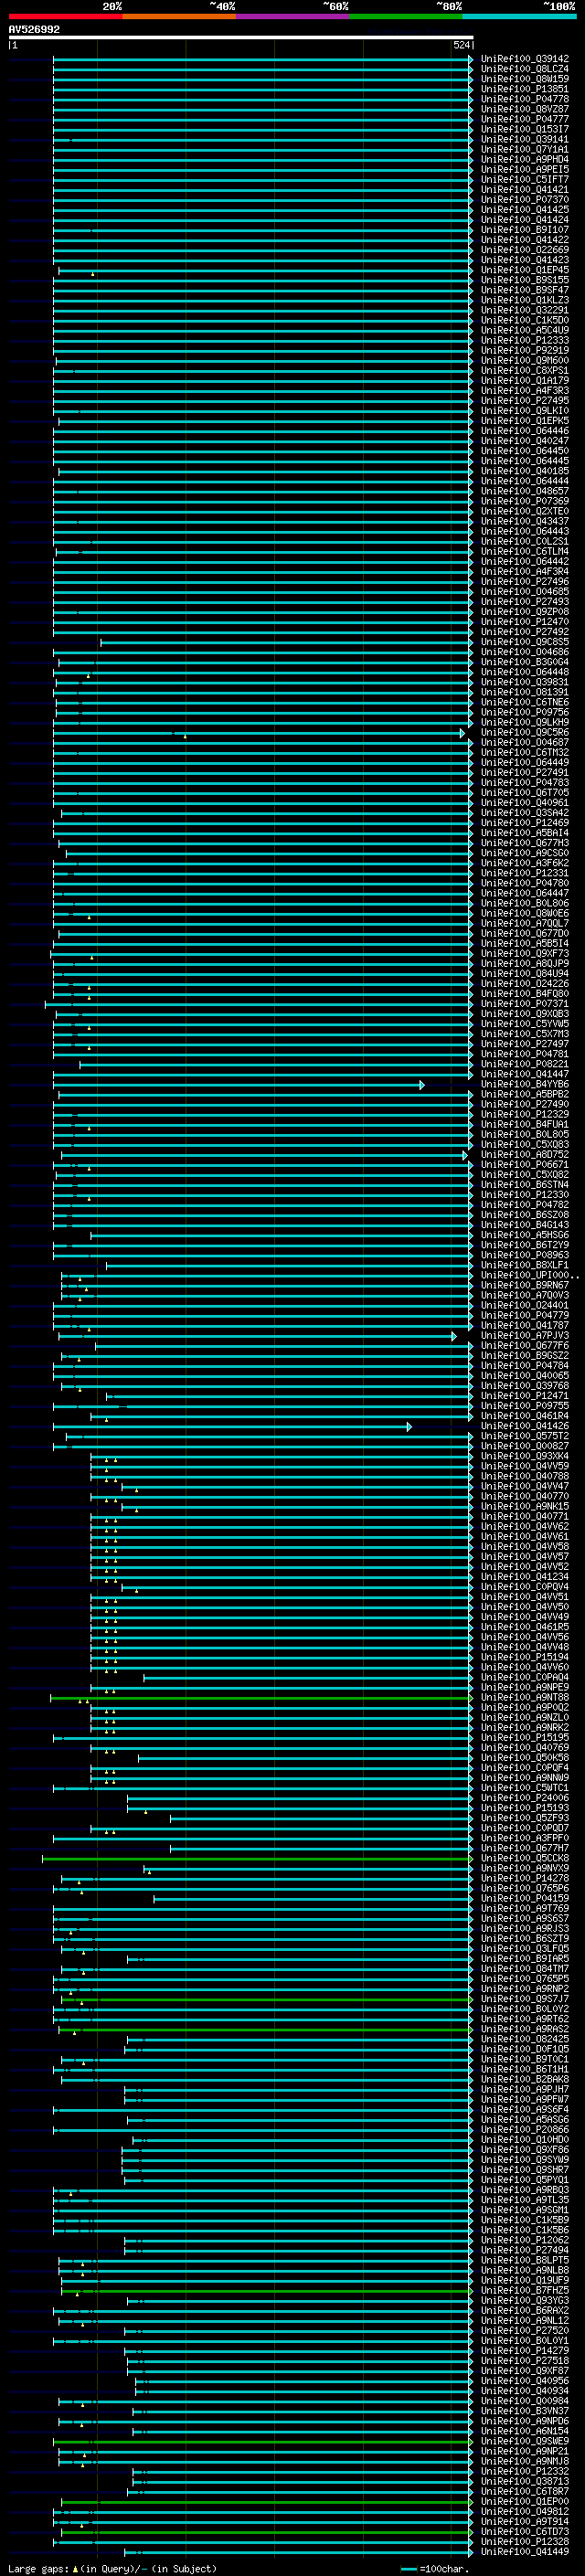Open UniRef100_O22669 entry
Screen dimensions: 585x2576
(525, 250)
